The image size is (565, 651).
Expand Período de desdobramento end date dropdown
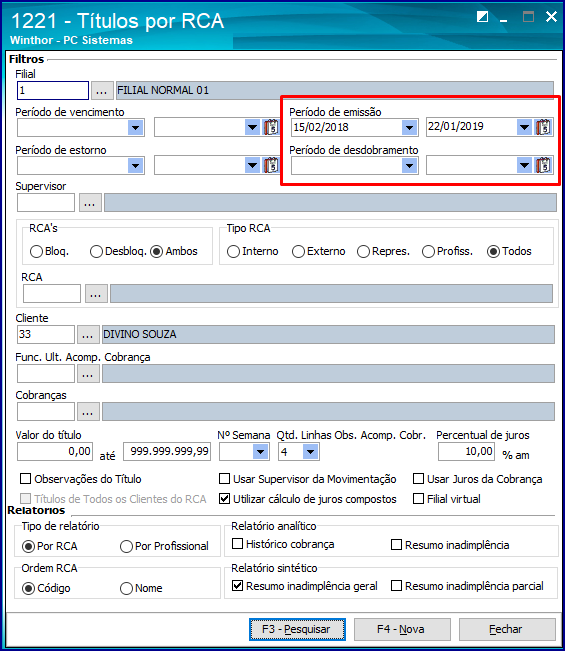(x=525, y=166)
